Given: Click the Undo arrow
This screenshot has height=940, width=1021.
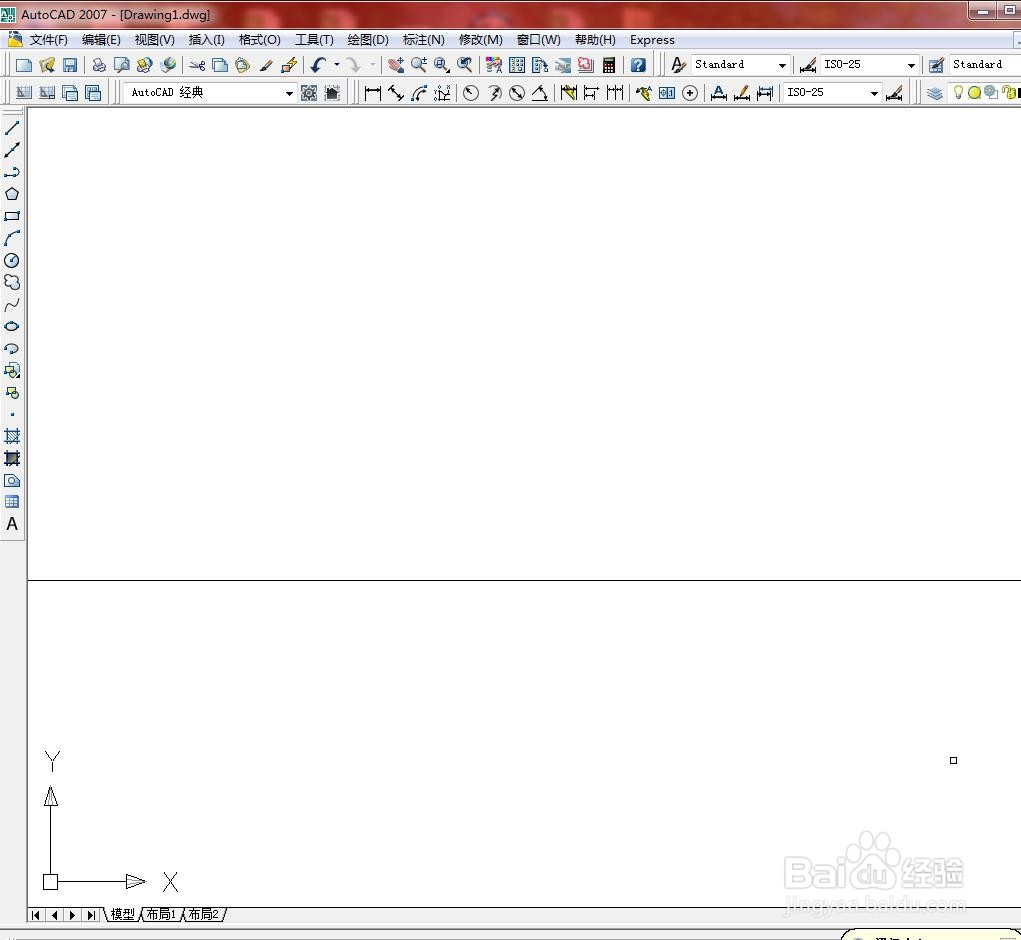Looking at the screenshot, I should tap(318, 64).
